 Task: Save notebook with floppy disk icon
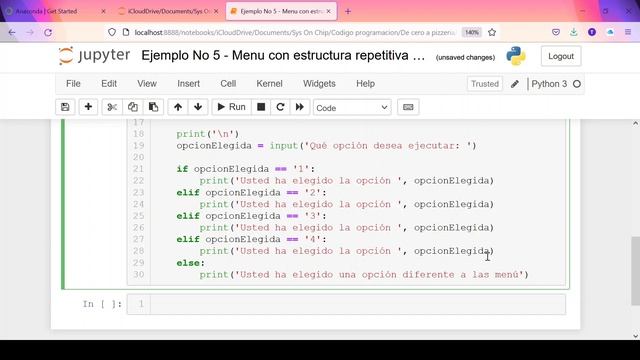[x=65, y=107]
